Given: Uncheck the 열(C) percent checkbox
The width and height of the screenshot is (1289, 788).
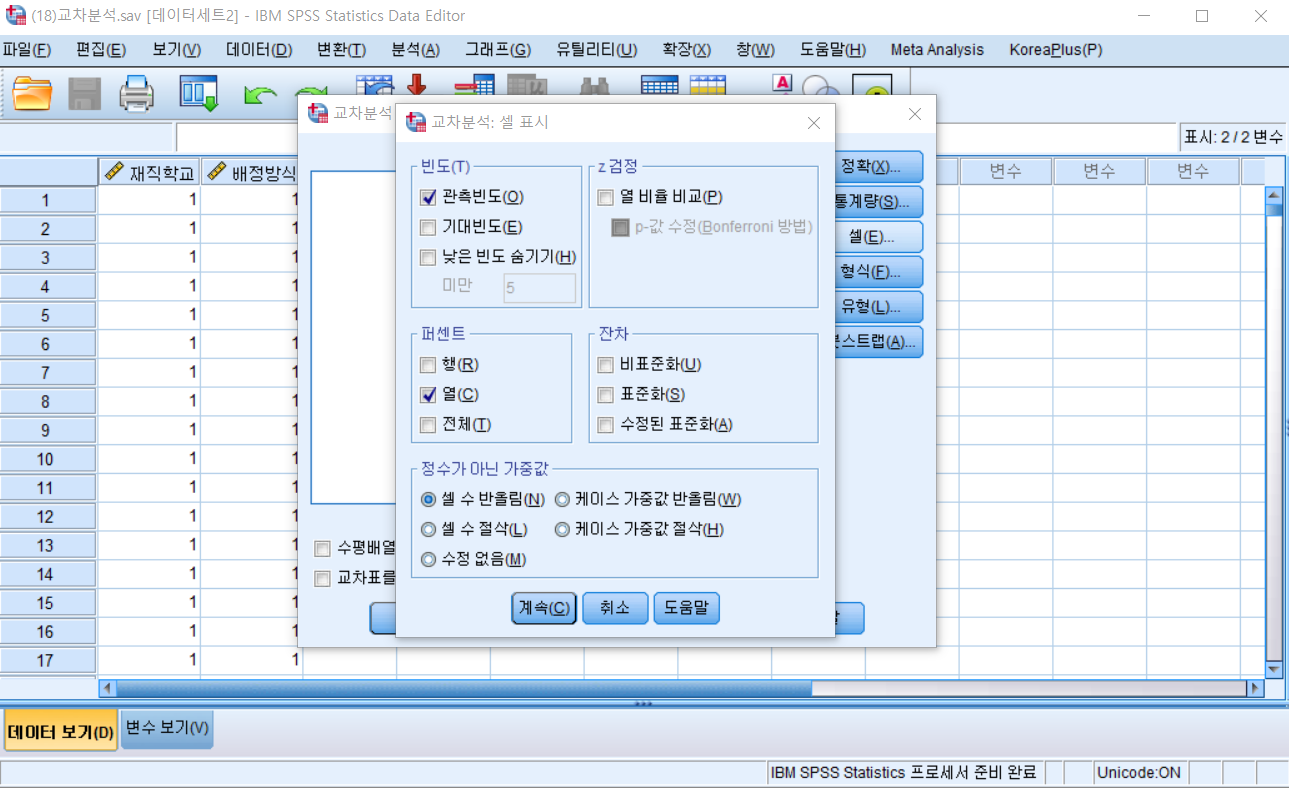Looking at the screenshot, I should click(x=428, y=395).
